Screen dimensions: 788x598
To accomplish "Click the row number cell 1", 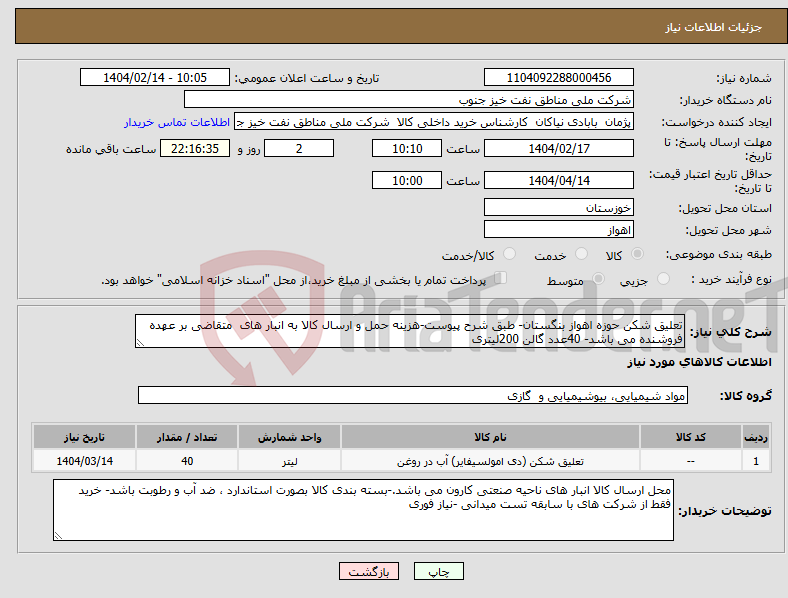I will point(756,461).
